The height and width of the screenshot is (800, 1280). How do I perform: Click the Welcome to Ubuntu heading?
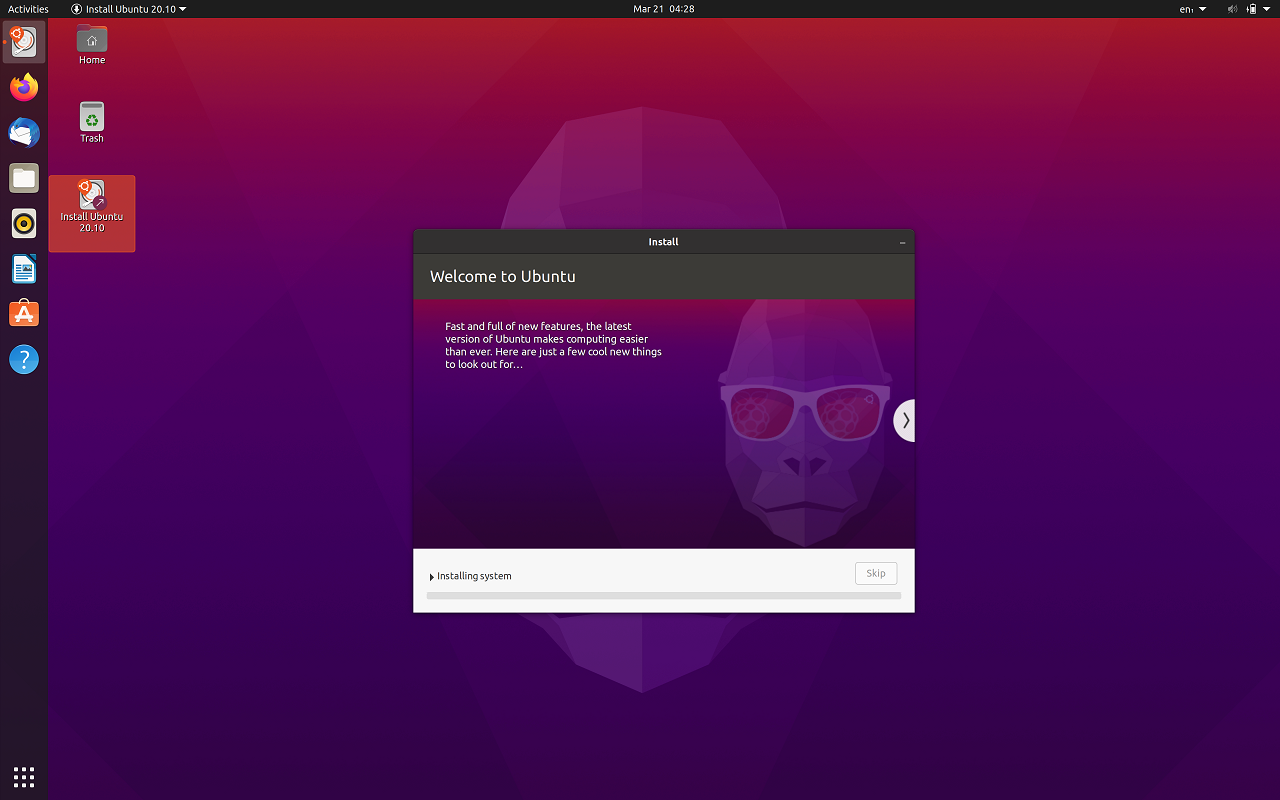pos(503,276)
